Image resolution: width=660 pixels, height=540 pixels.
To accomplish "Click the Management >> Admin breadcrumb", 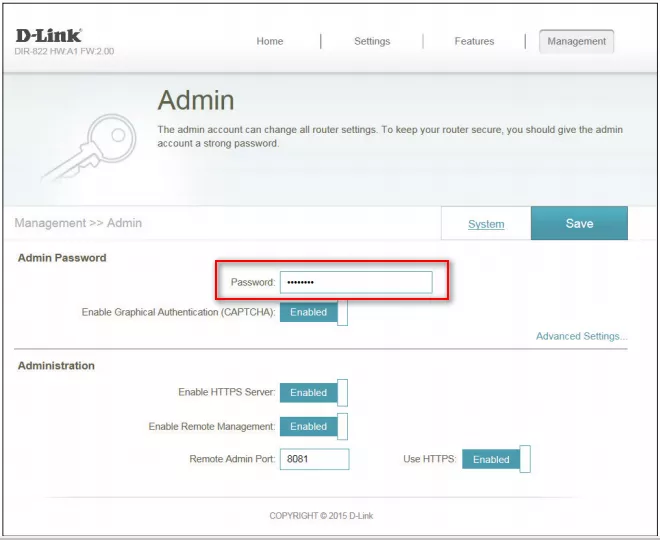I will (x=78, y=223).
